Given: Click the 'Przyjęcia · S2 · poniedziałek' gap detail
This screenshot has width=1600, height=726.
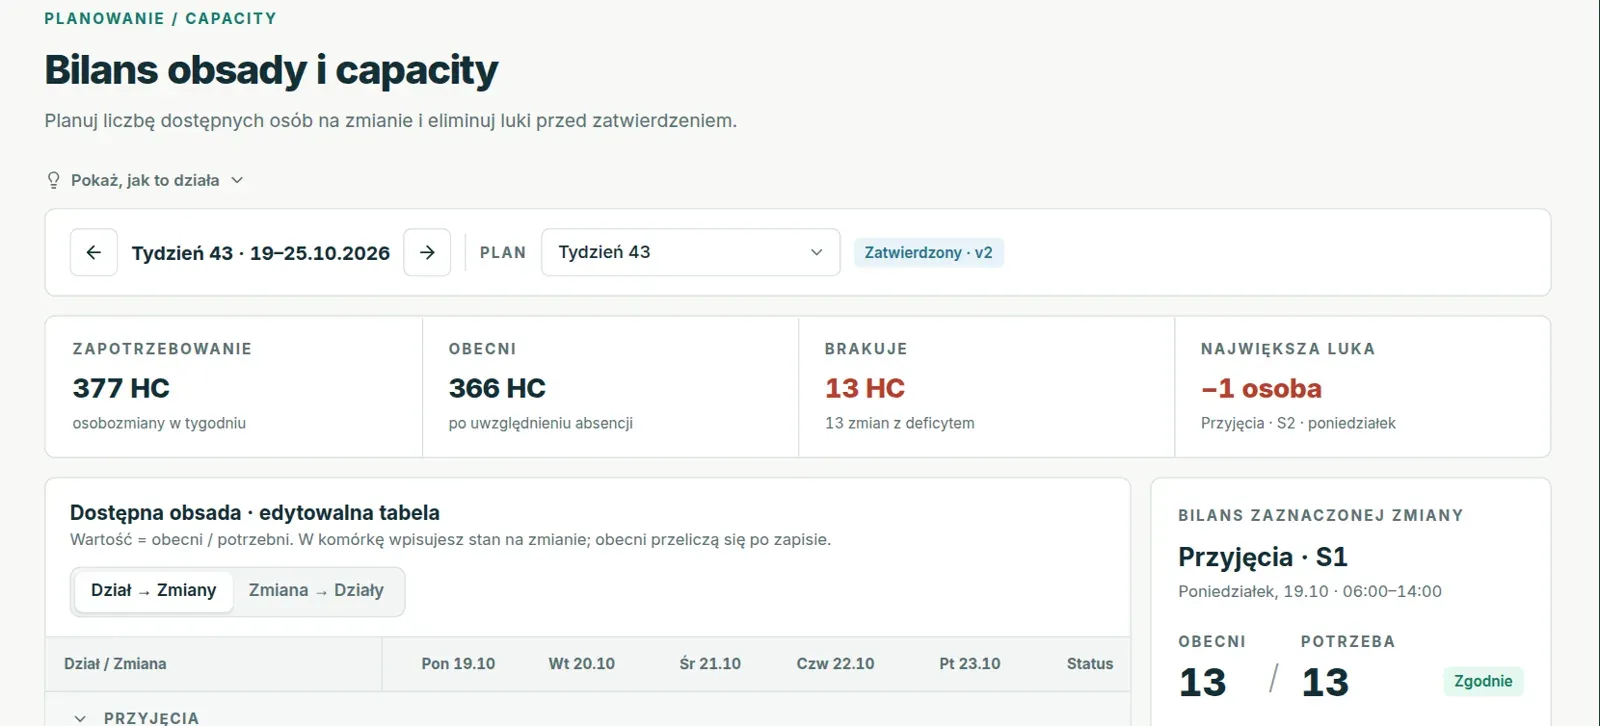Looking at the screenshot, I should (x=1298, y=423).
